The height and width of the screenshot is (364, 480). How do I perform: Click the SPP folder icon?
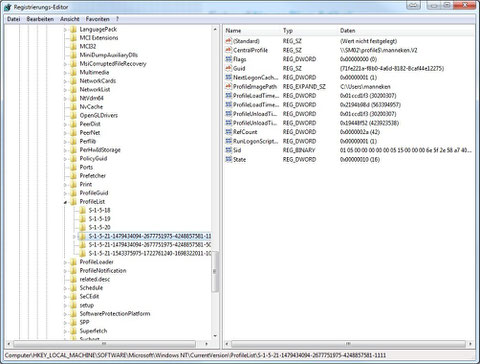tap(73, 322)
